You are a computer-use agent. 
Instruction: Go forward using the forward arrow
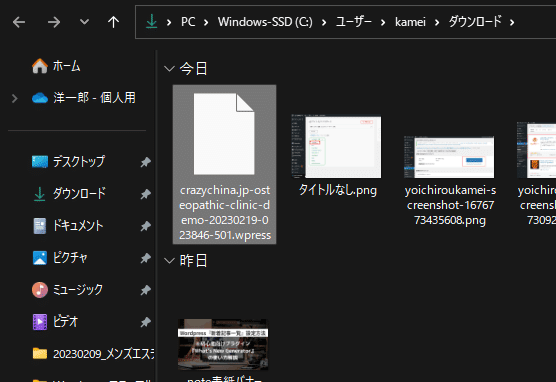point(54,22)
